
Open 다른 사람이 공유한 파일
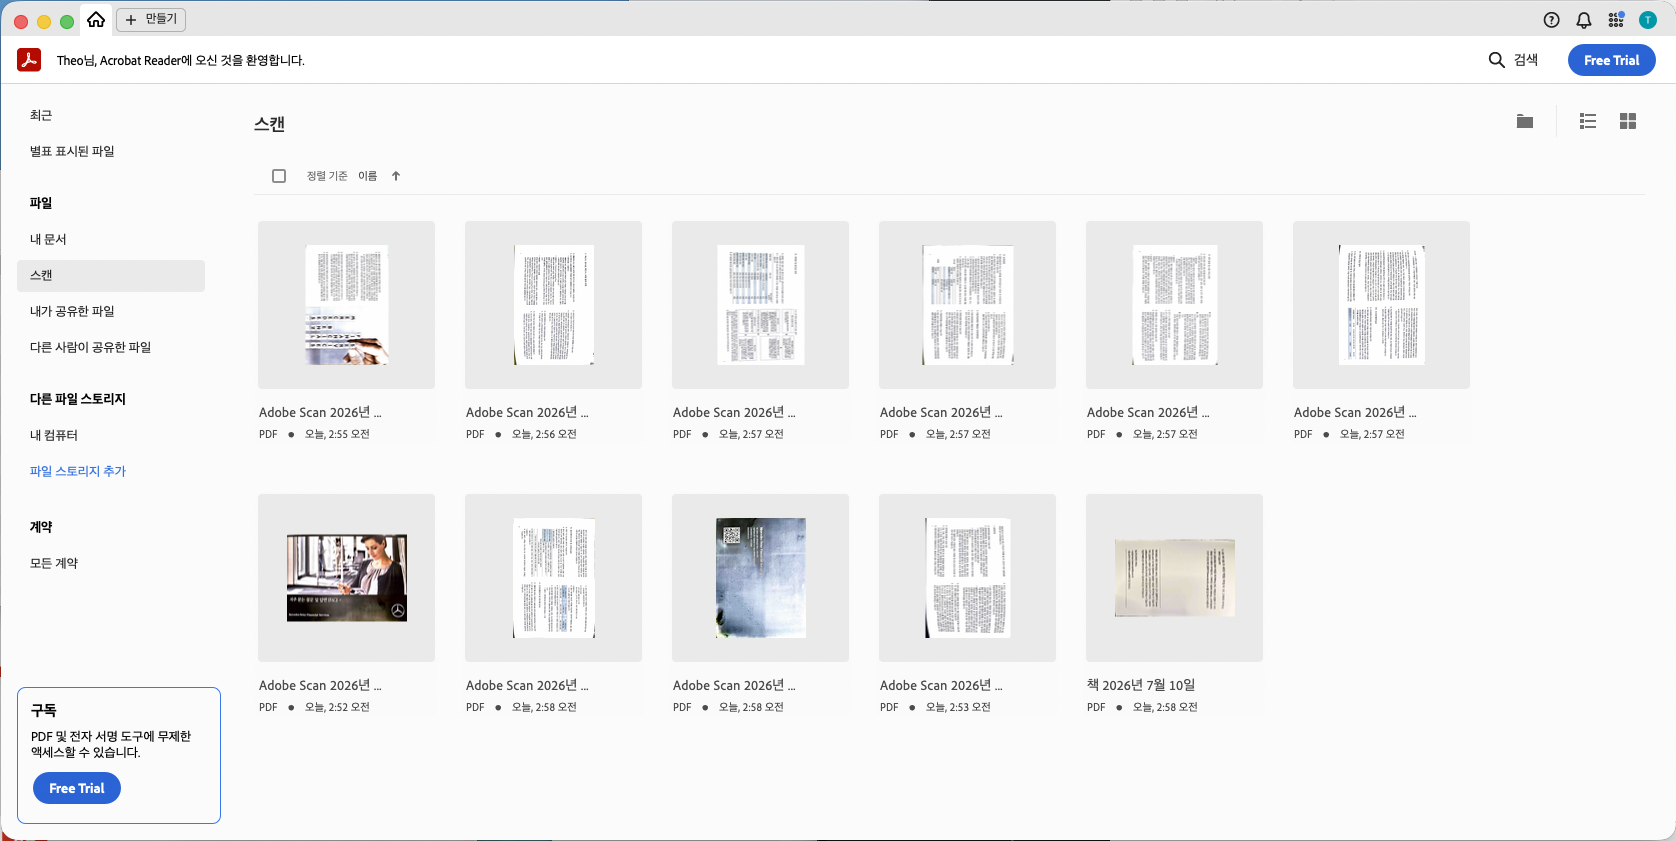point(111,347)
